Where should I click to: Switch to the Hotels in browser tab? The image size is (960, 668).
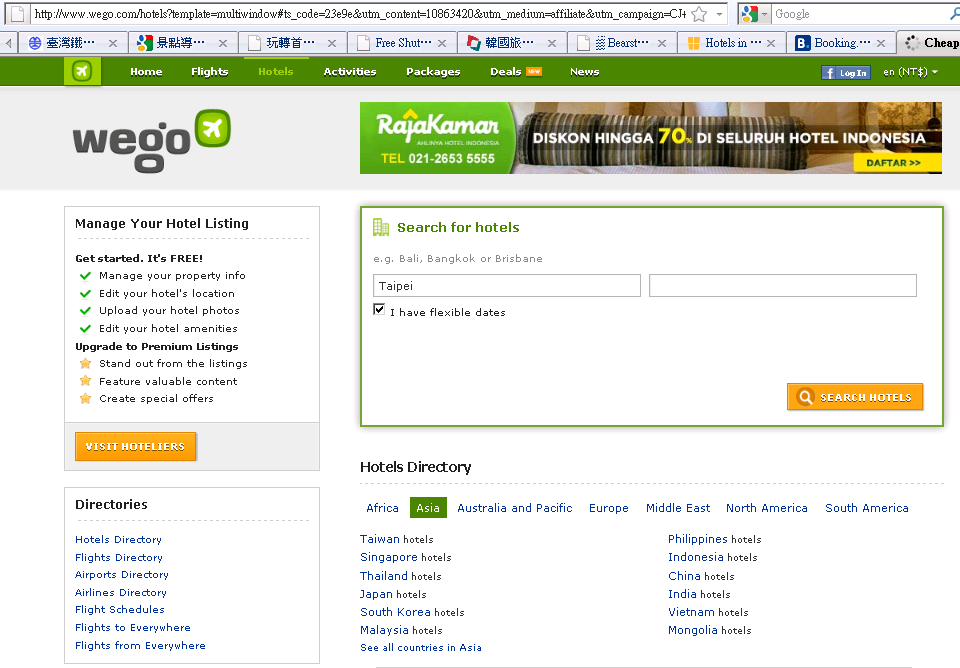coord(732,43)
